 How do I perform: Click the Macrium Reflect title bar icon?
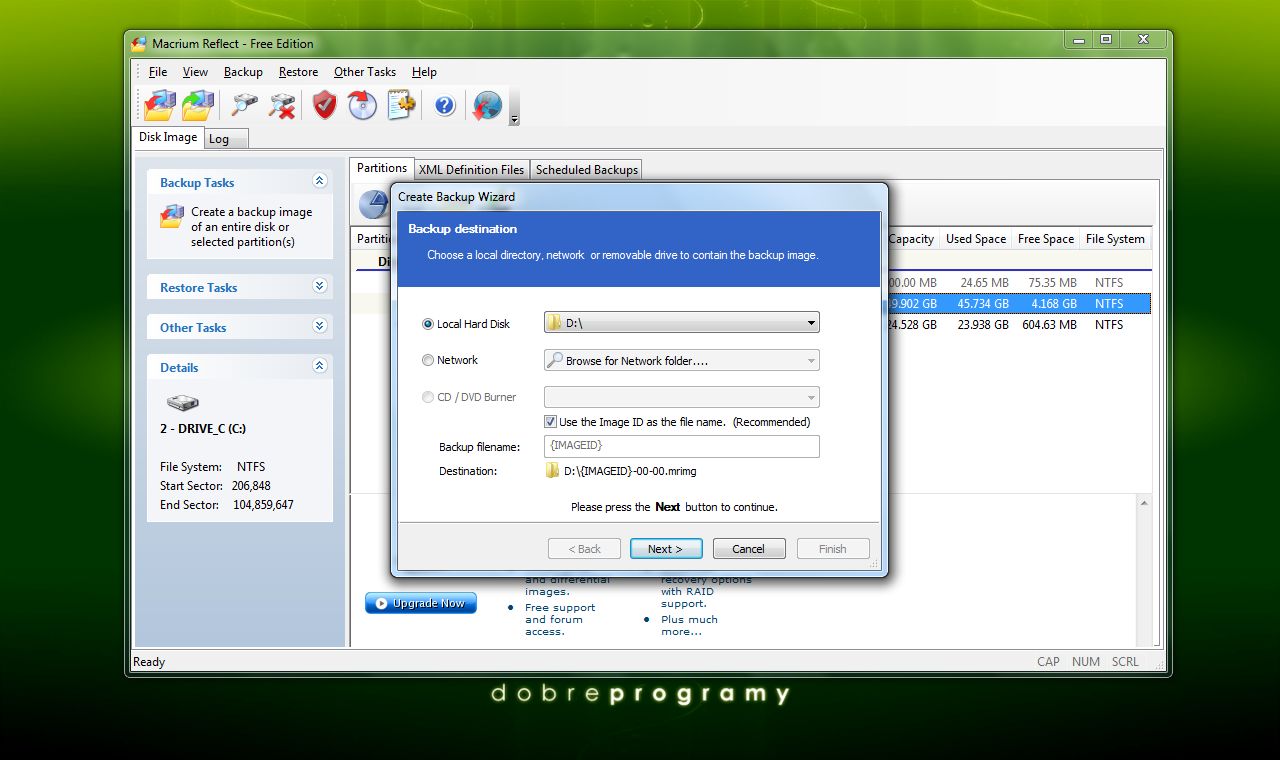coord(140,44)
